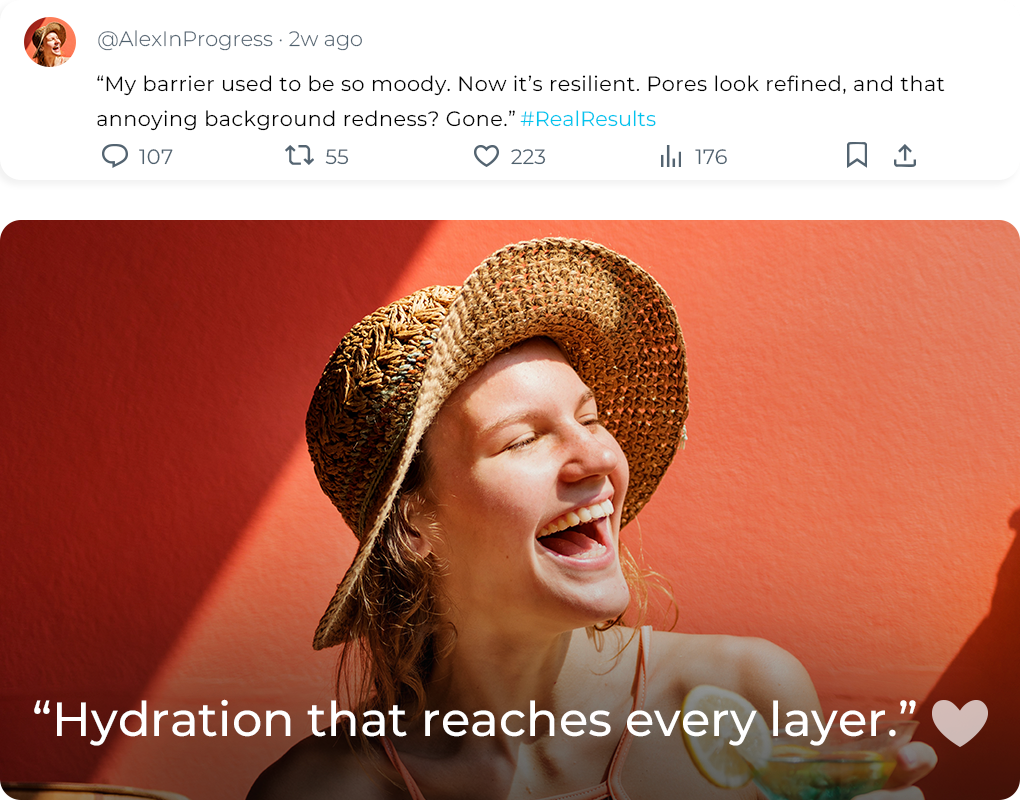Click the 107 replies count
The width and height of the screenshot is (1020, 800).
[x=156, y=157]
